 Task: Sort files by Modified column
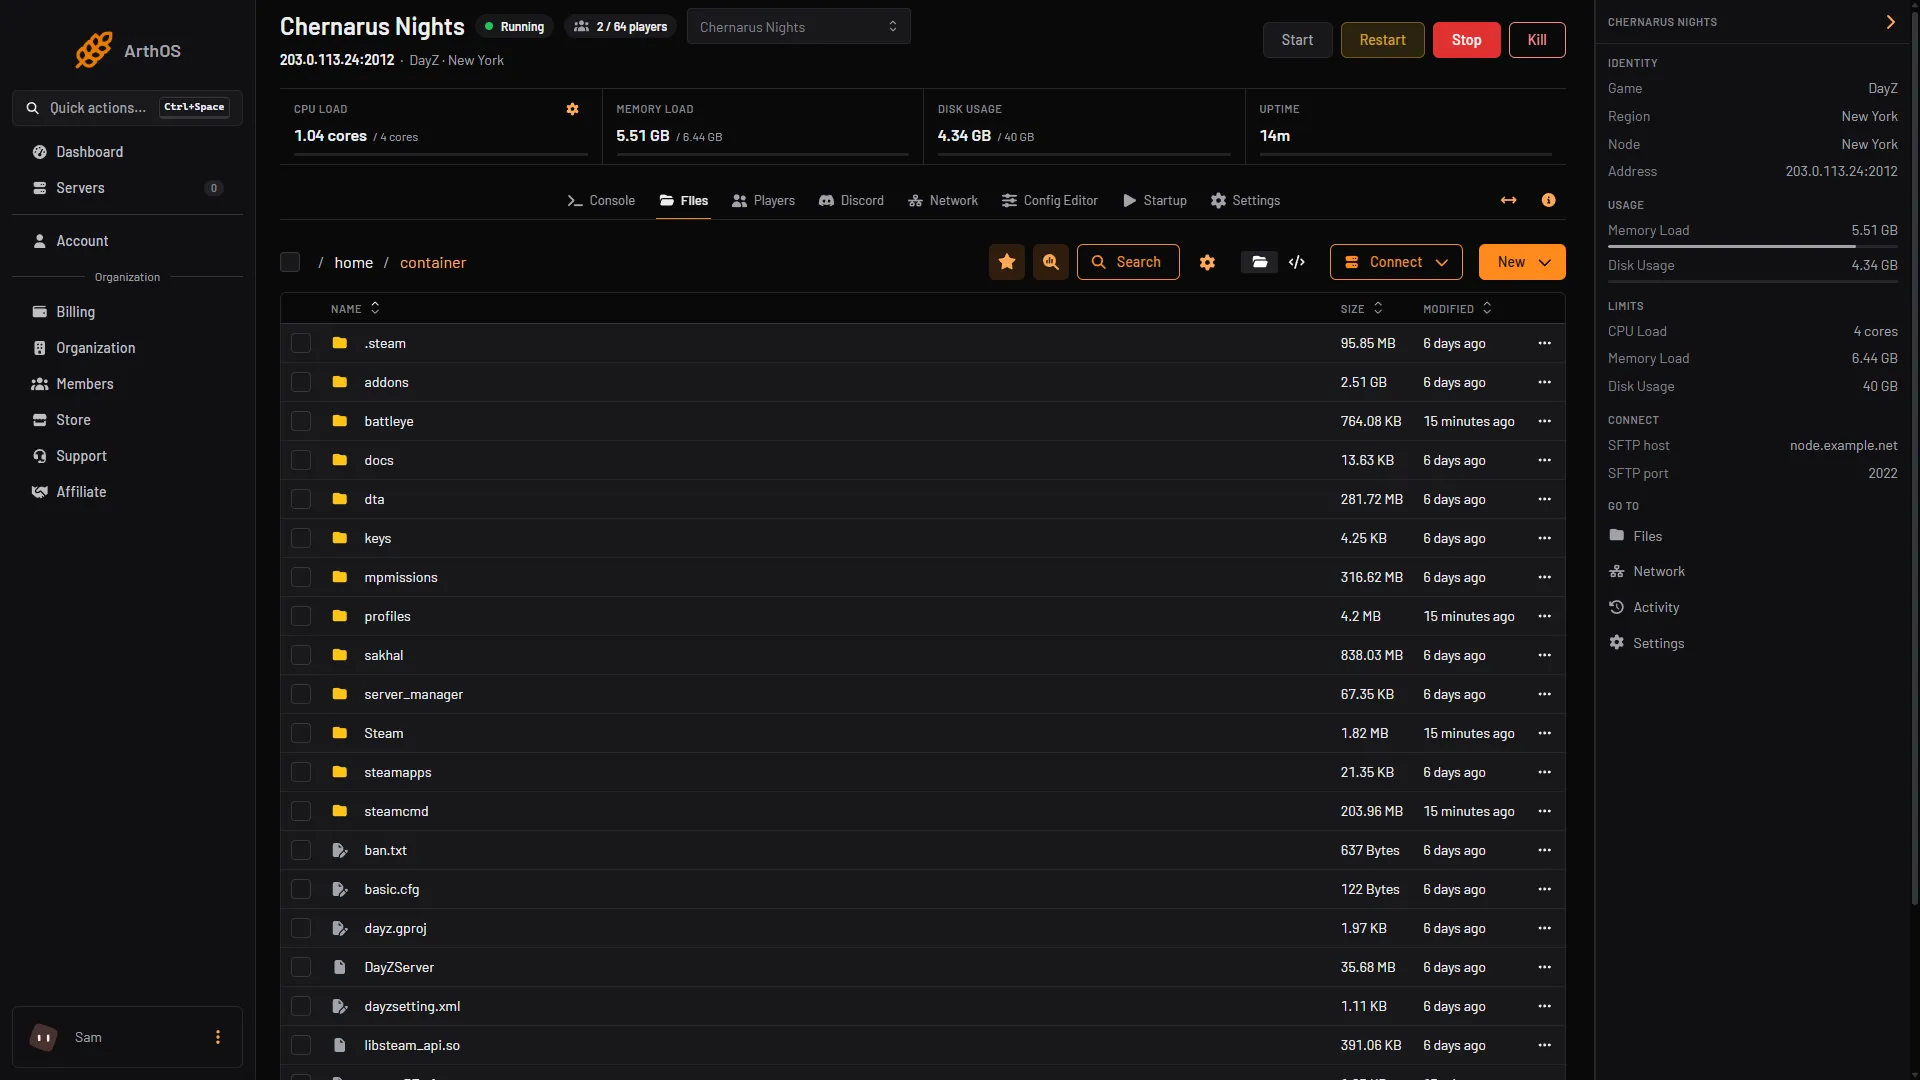1457,308
